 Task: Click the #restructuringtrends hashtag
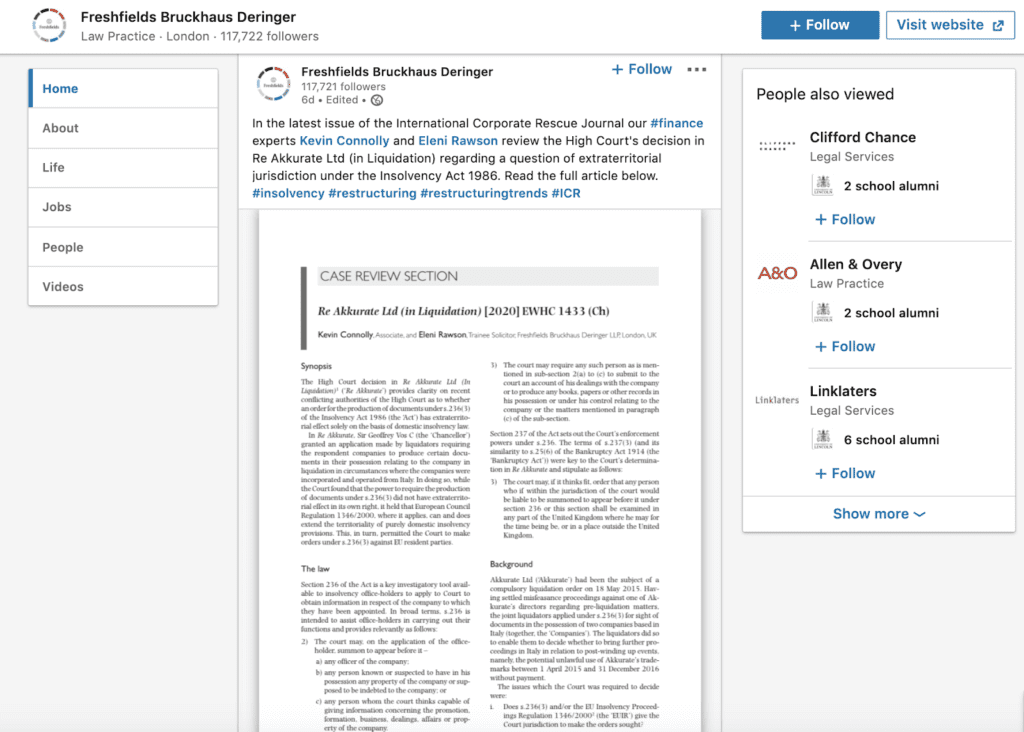click(484, 193)
